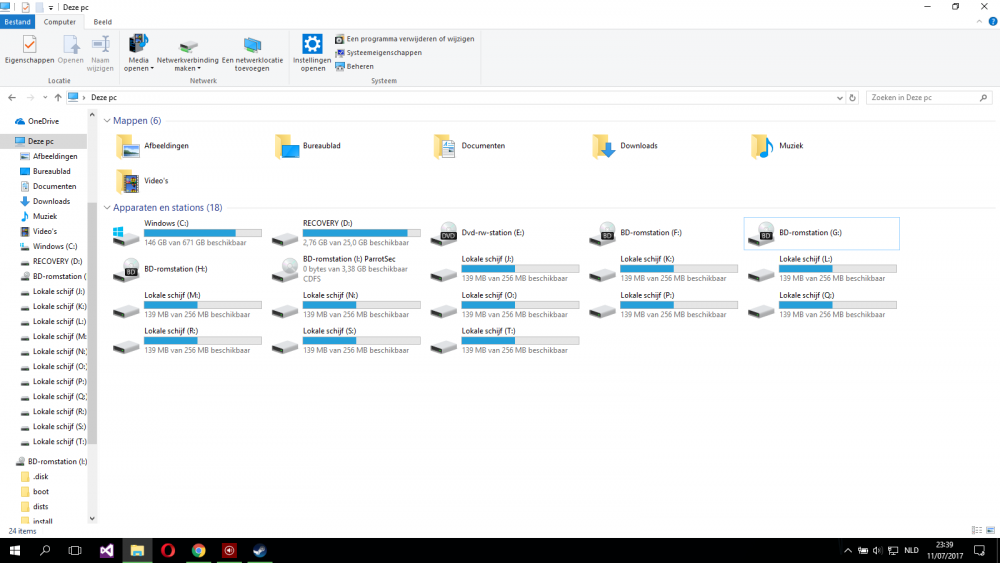Image resolution: width=1000 pixels, height=563 pixels.
Task: Open the Bestand menu
Action: pyautogui.click(x=18, y=21)
